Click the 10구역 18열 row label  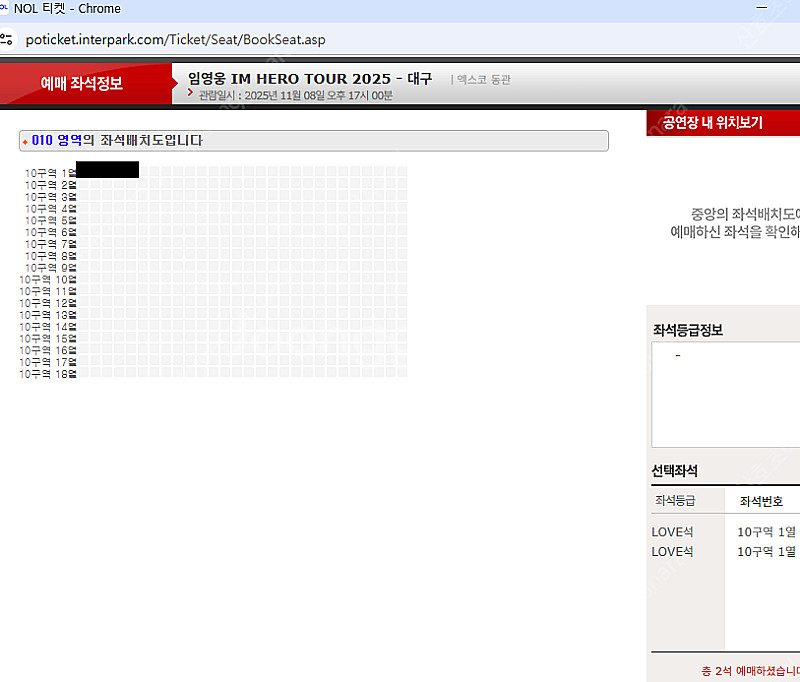coord(48,374)
